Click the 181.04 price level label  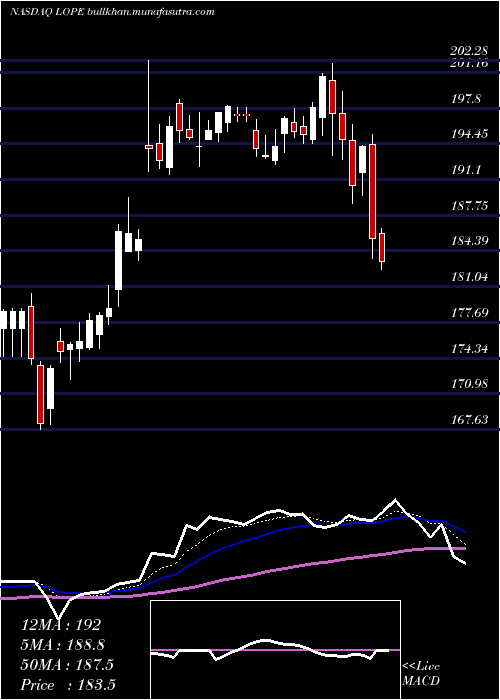(471, 277)
